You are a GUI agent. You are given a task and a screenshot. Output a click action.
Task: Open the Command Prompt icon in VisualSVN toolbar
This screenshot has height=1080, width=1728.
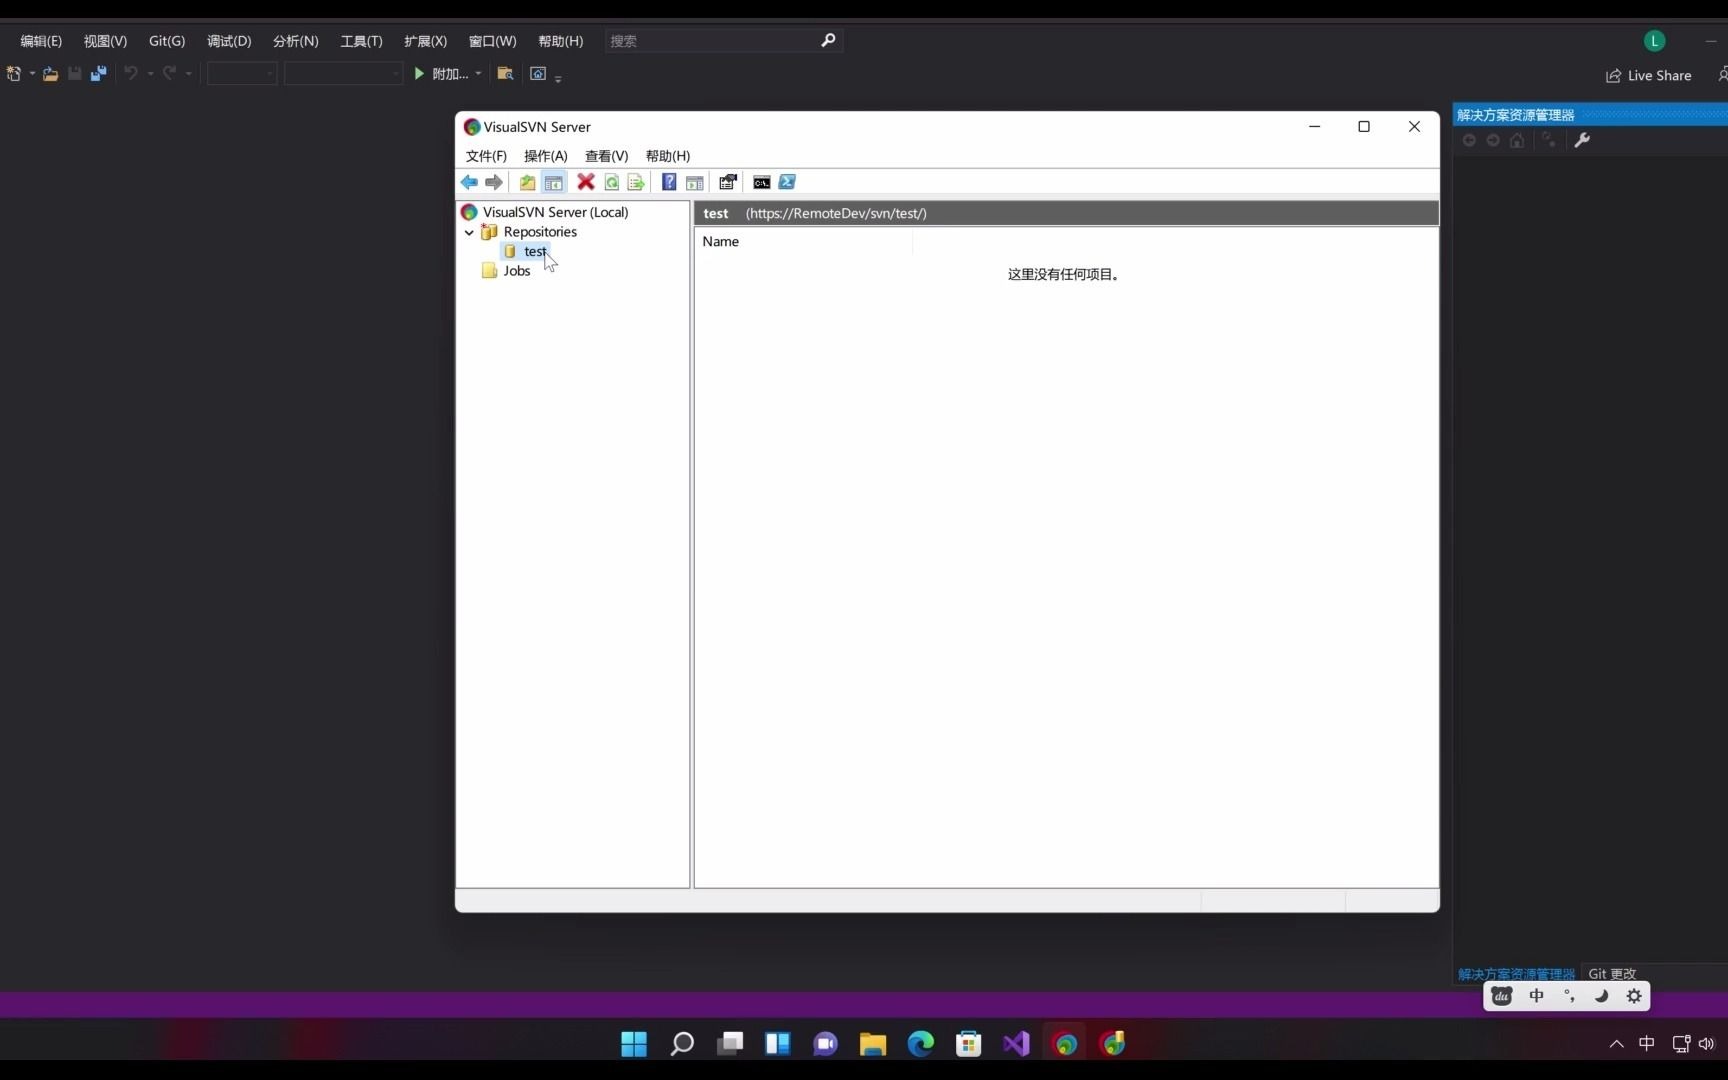(x=762, y=182)
